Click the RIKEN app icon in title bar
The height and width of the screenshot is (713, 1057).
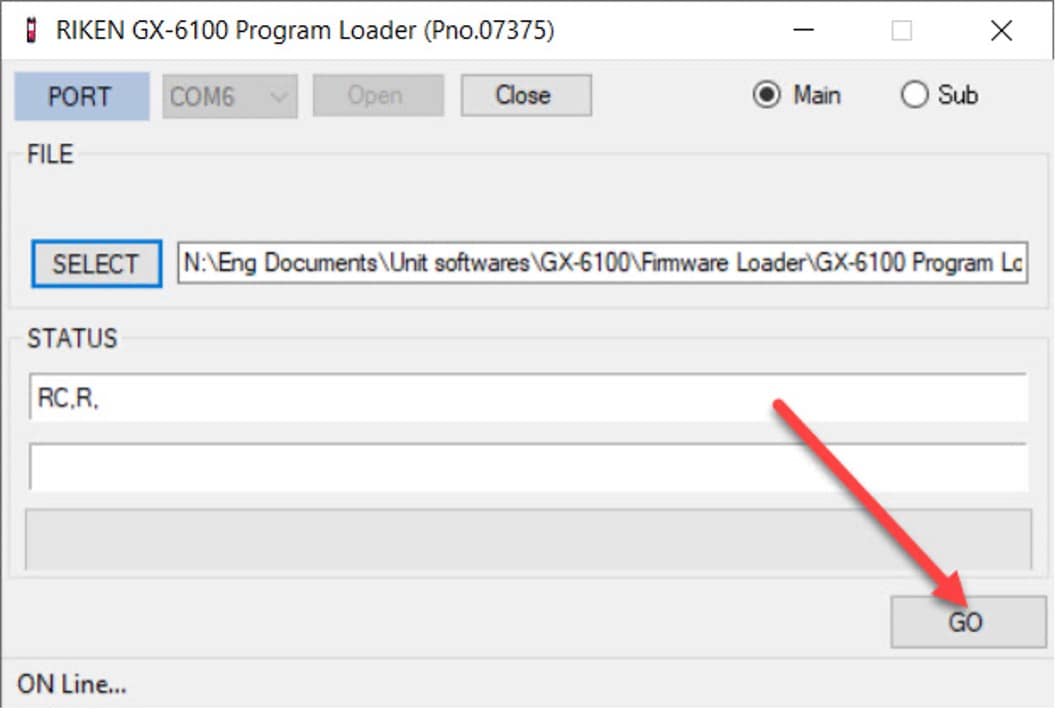point(29,31)
